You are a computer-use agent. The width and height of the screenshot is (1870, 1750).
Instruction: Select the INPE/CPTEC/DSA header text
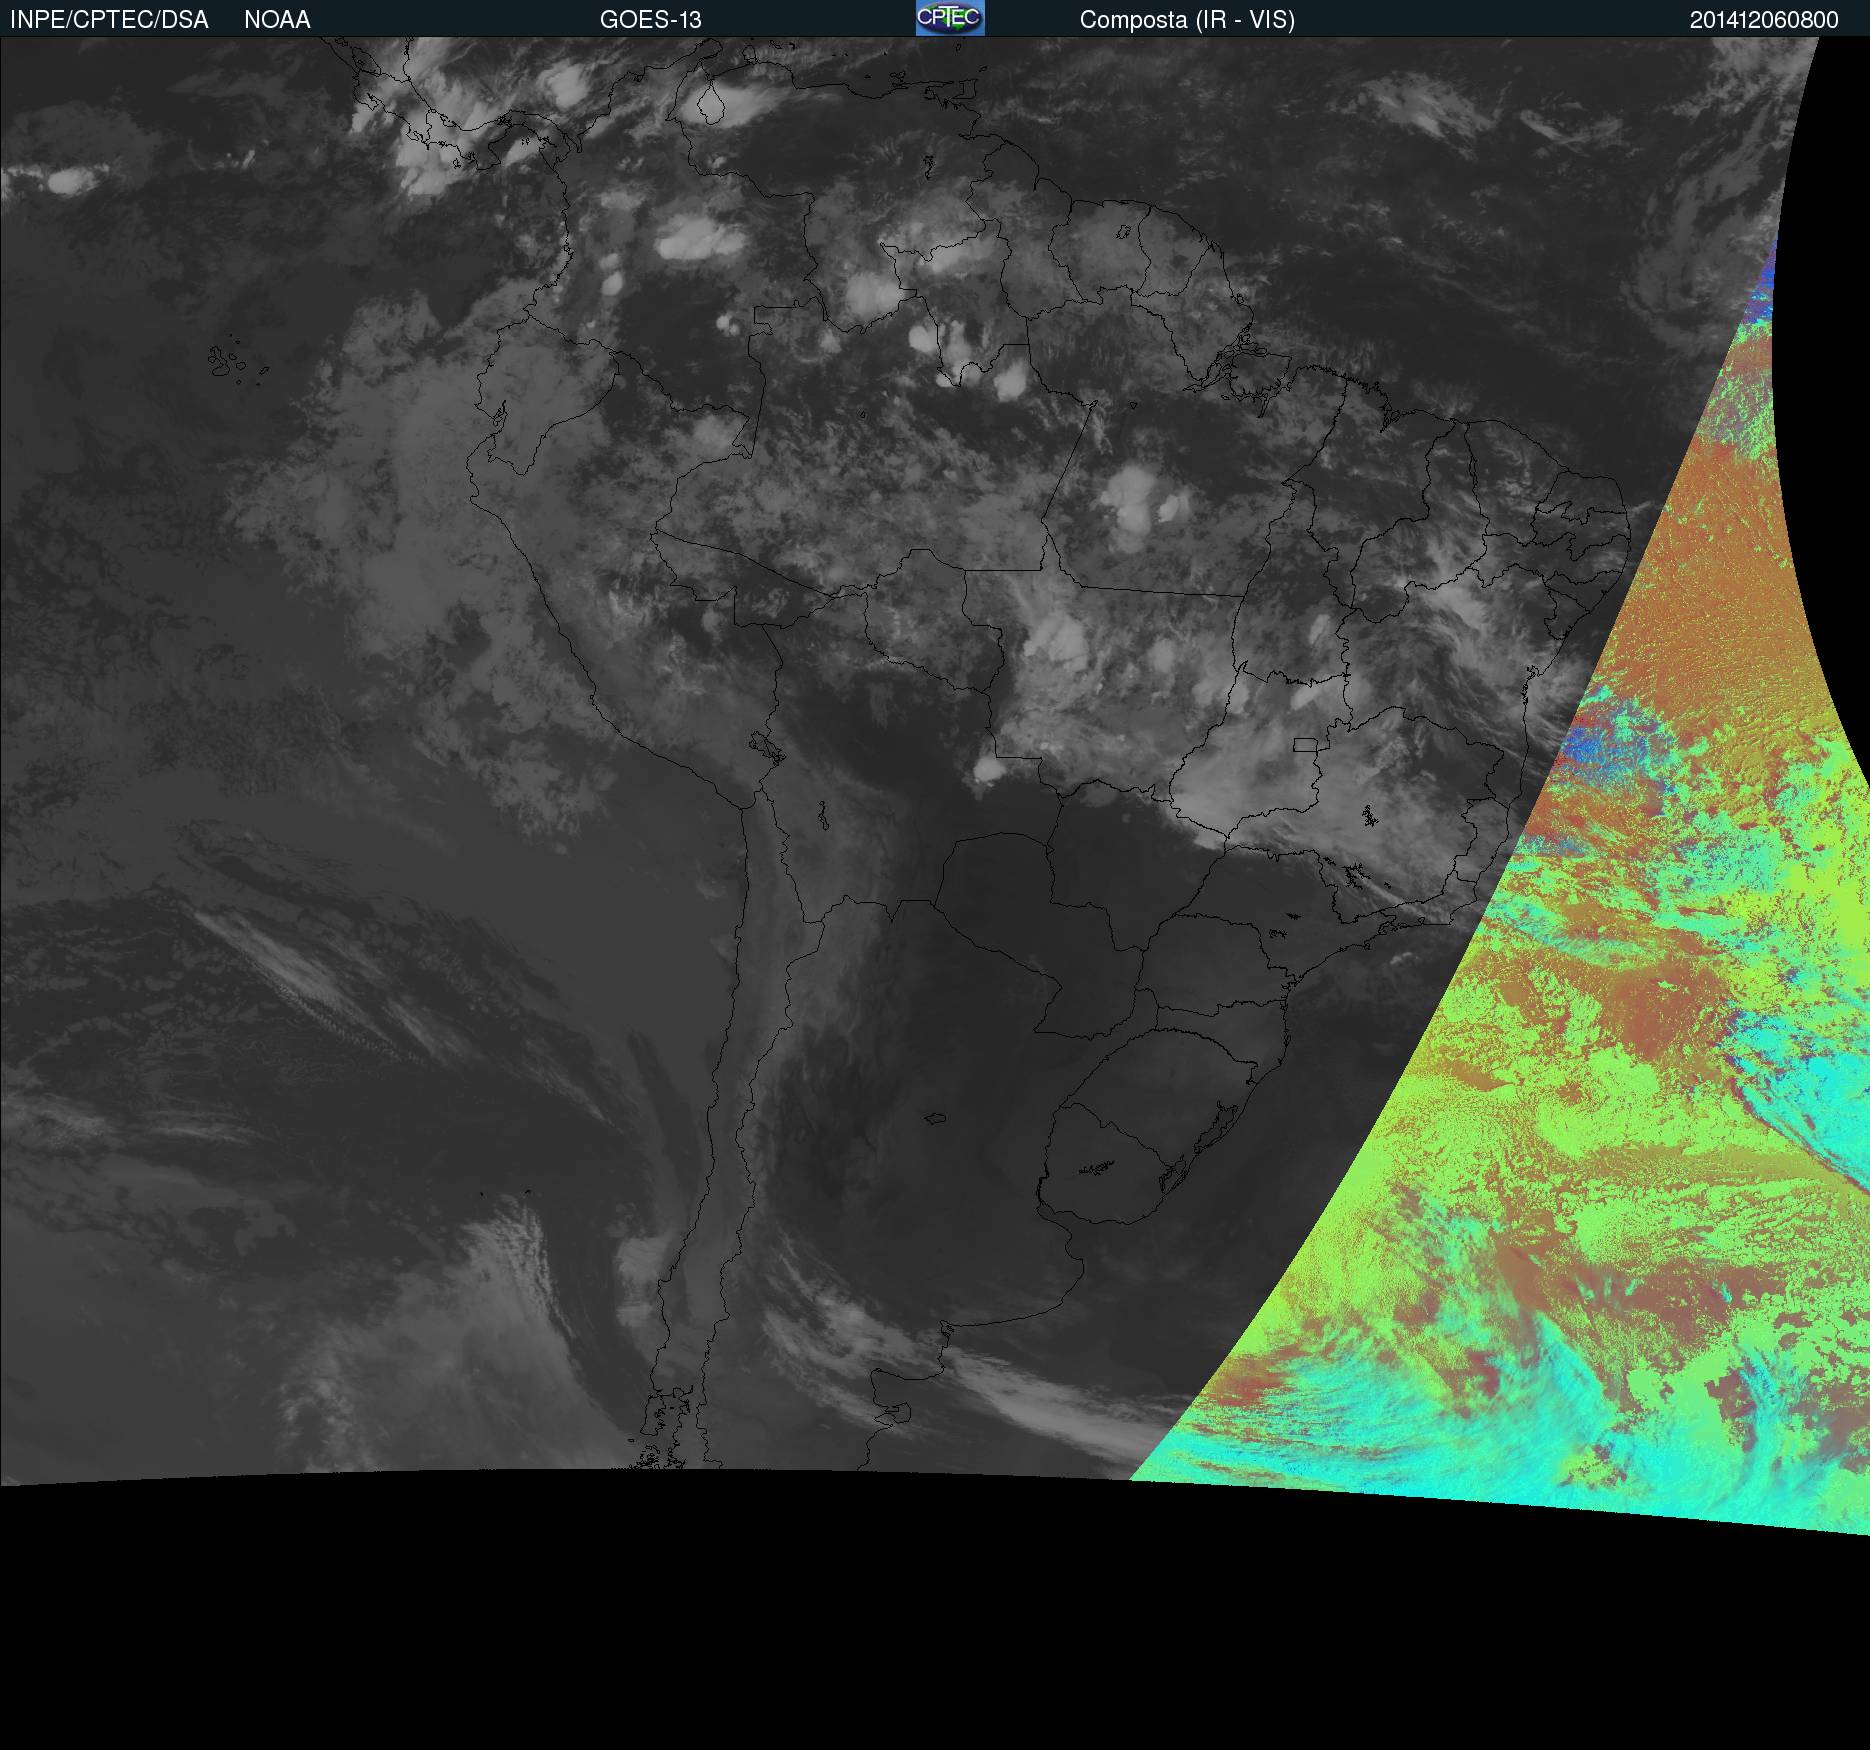[109, 20]
